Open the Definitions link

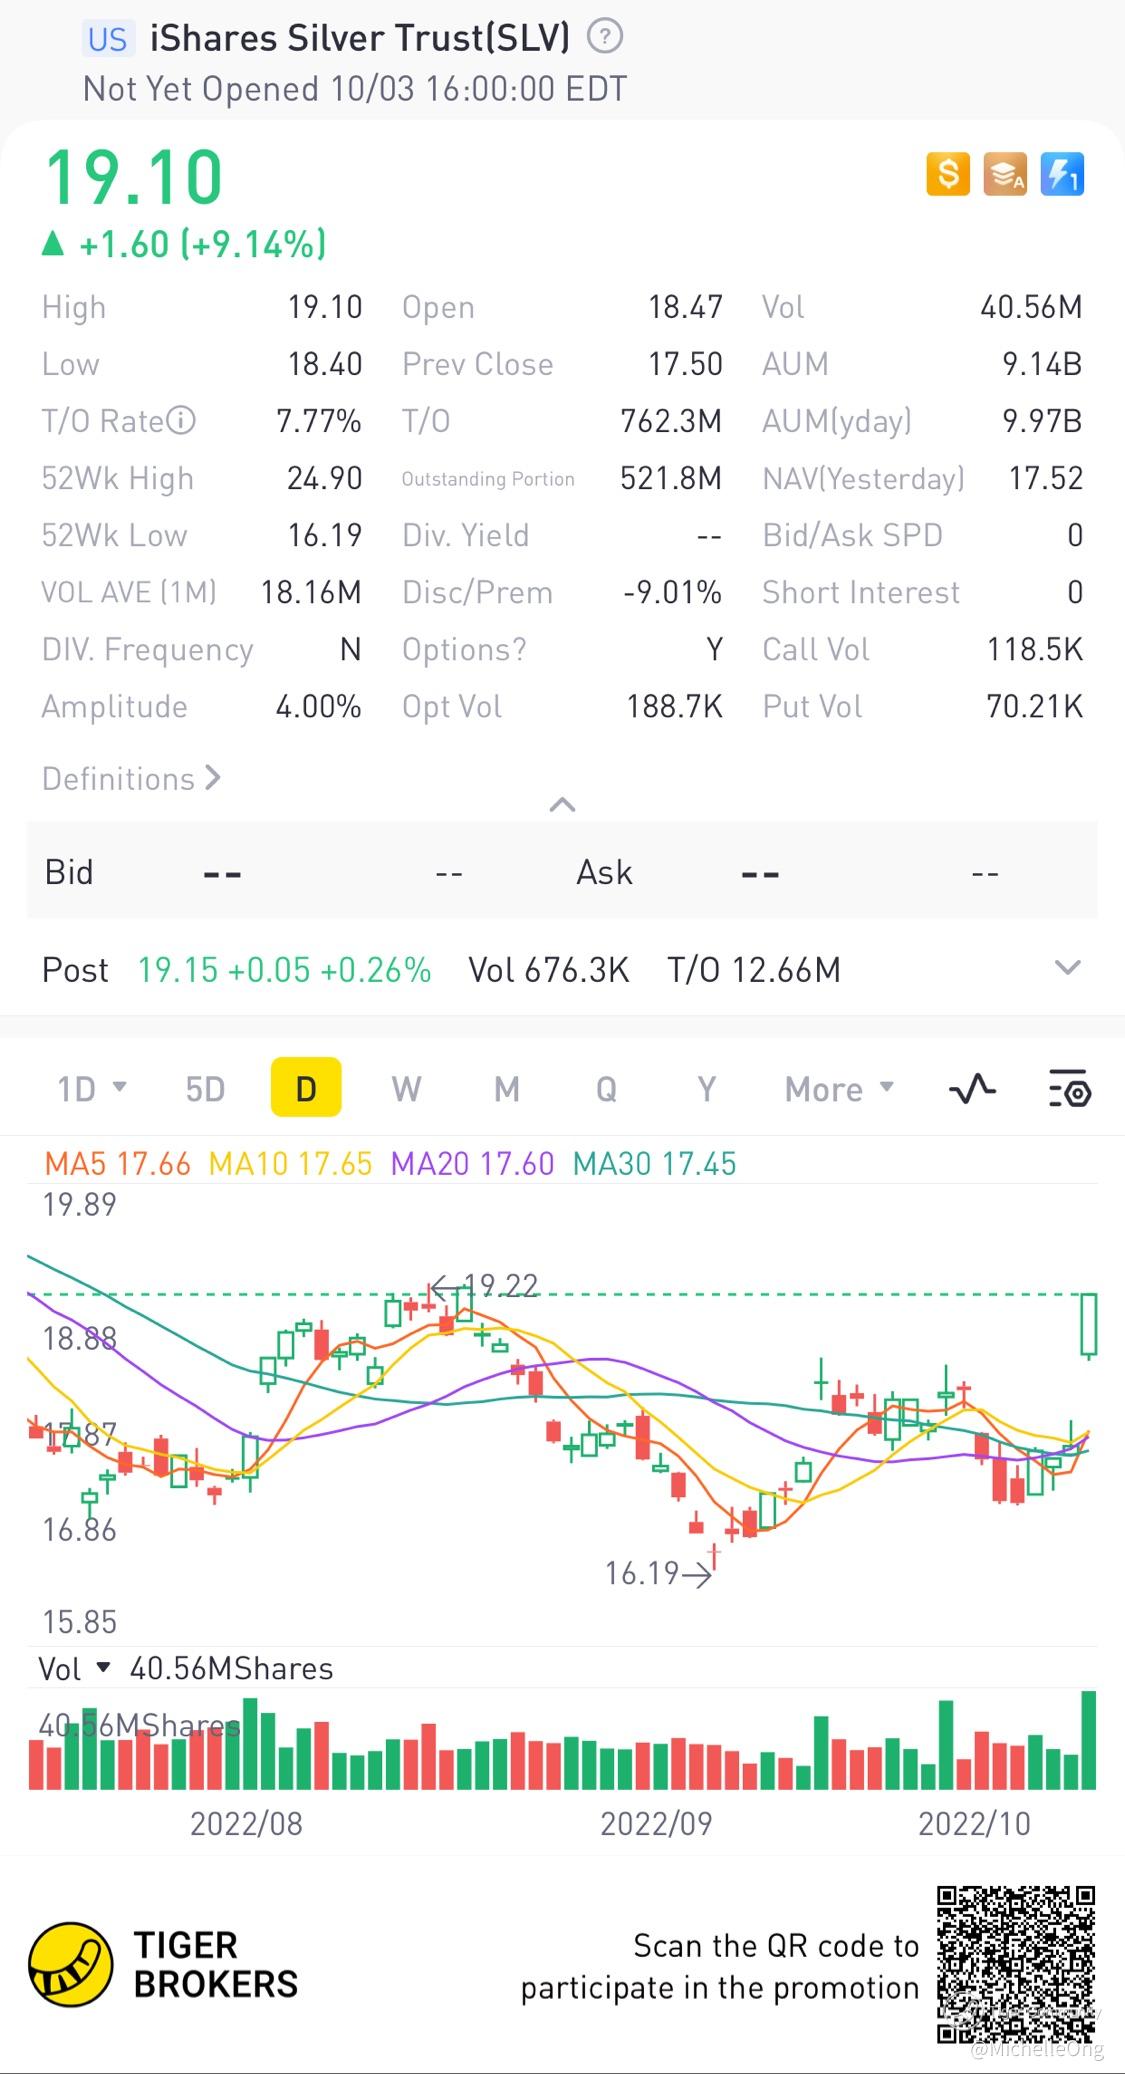[x=131, y=778]
